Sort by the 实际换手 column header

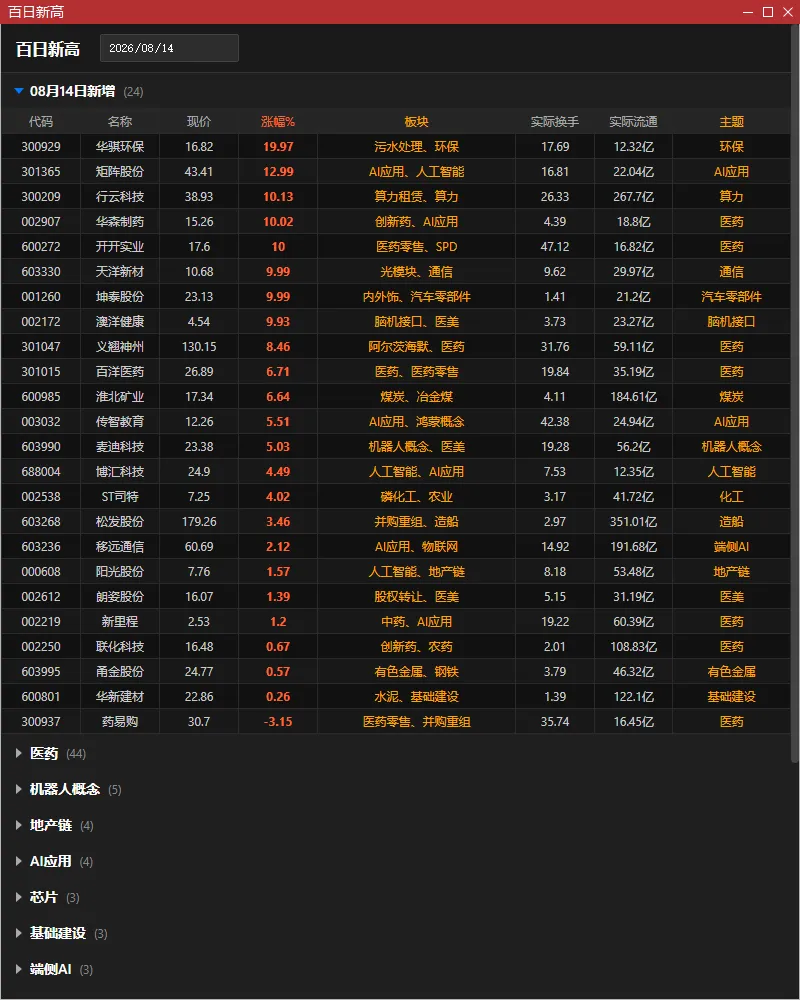[x=555, y=122]
